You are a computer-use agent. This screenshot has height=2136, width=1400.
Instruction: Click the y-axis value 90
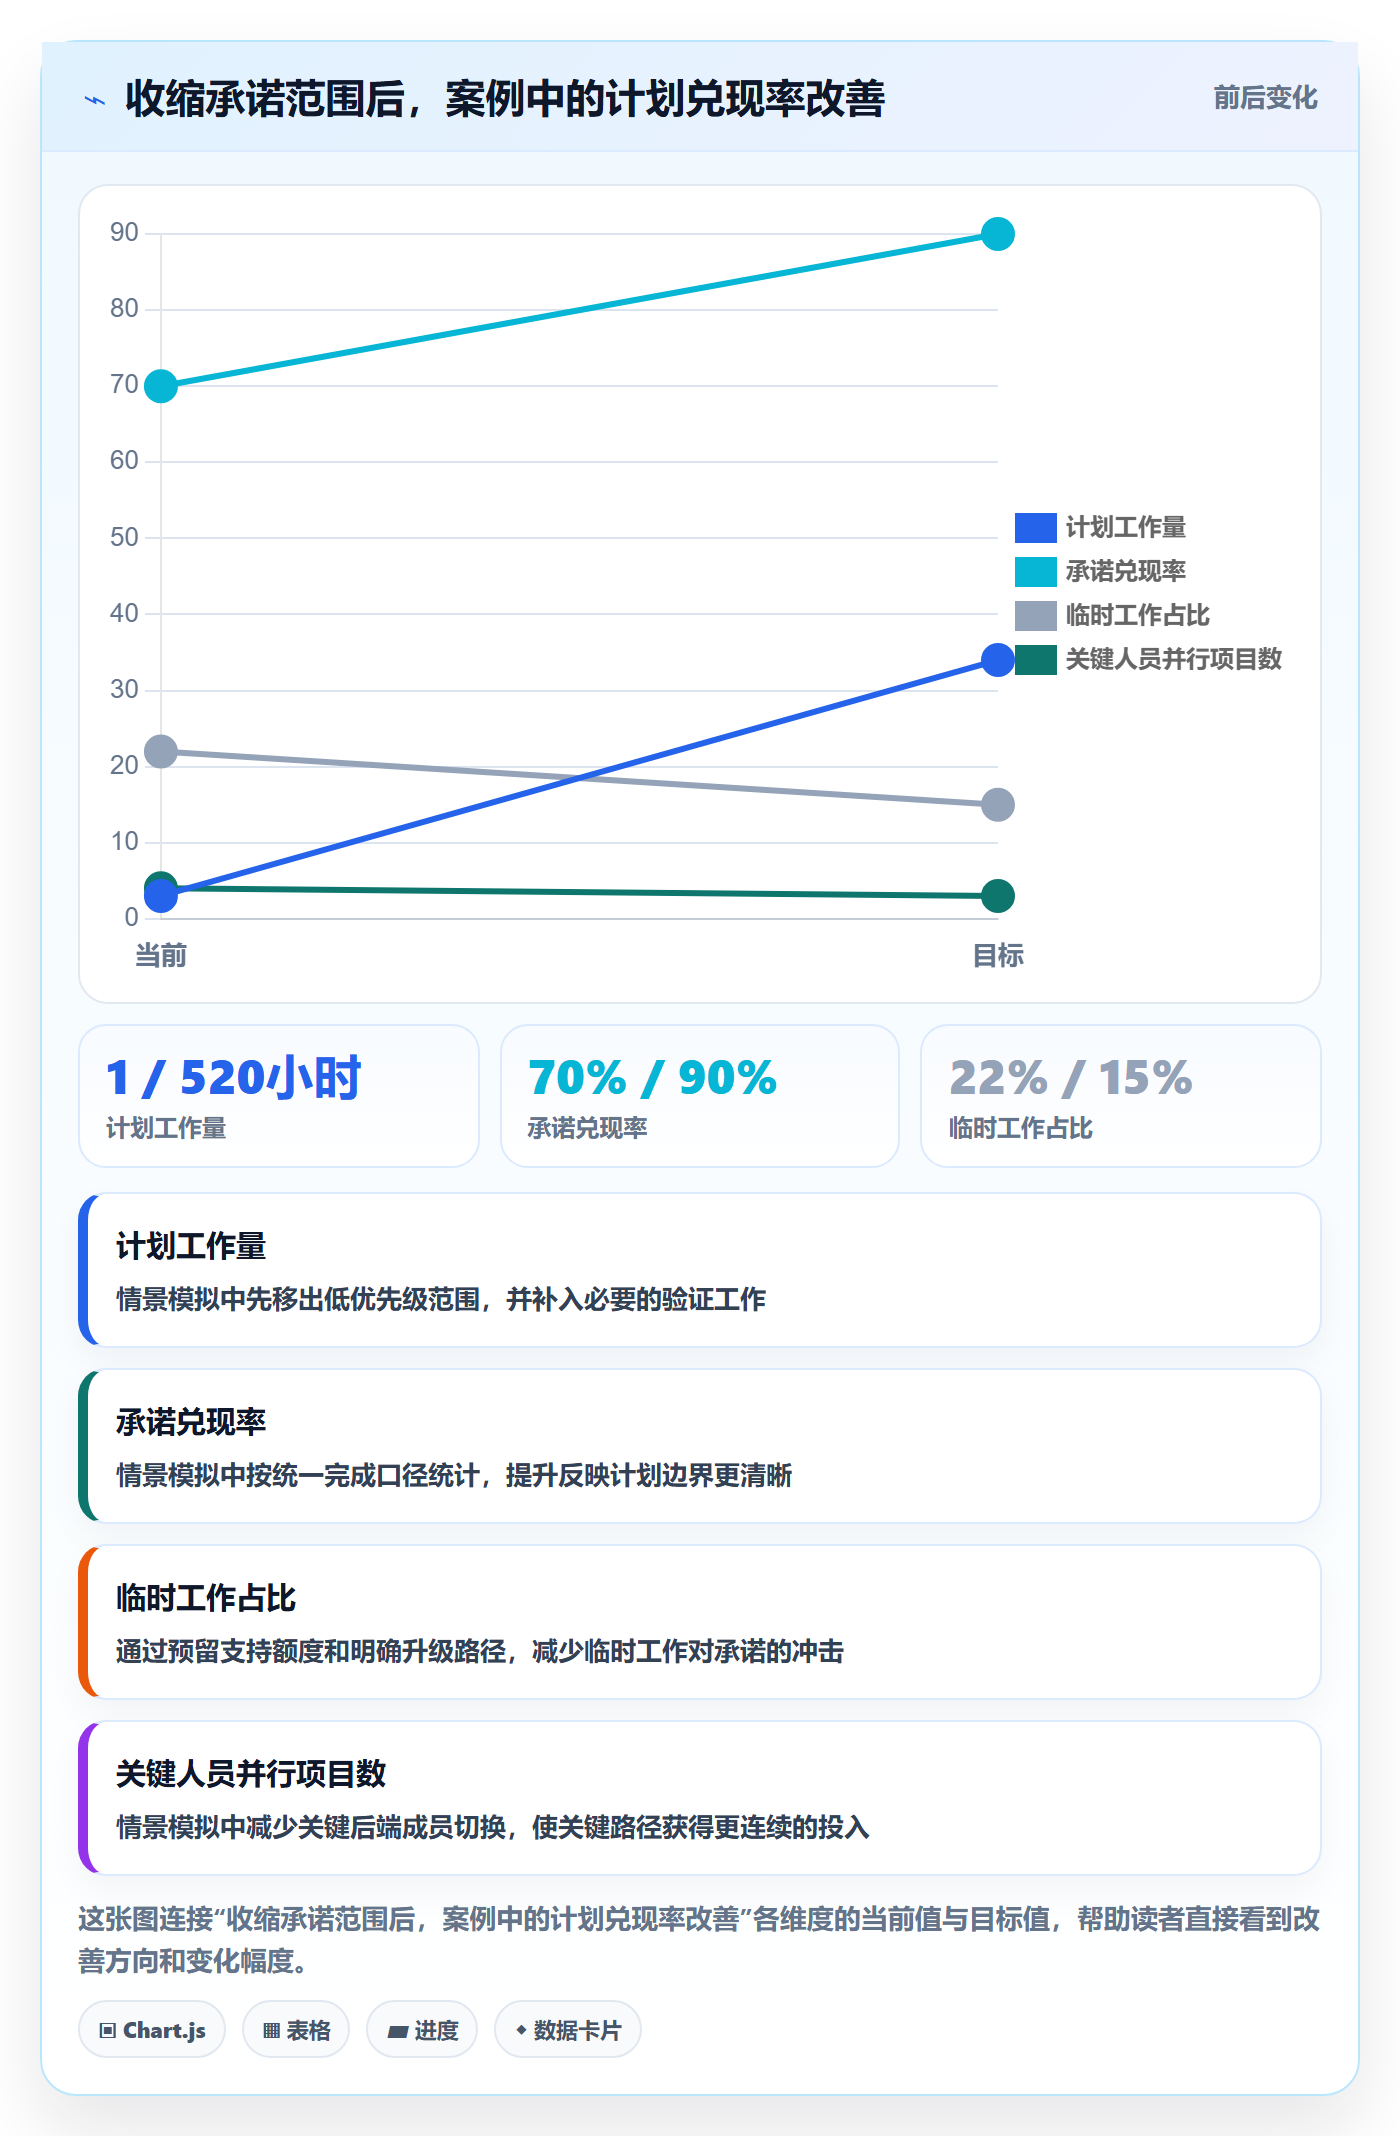(124, 233)
